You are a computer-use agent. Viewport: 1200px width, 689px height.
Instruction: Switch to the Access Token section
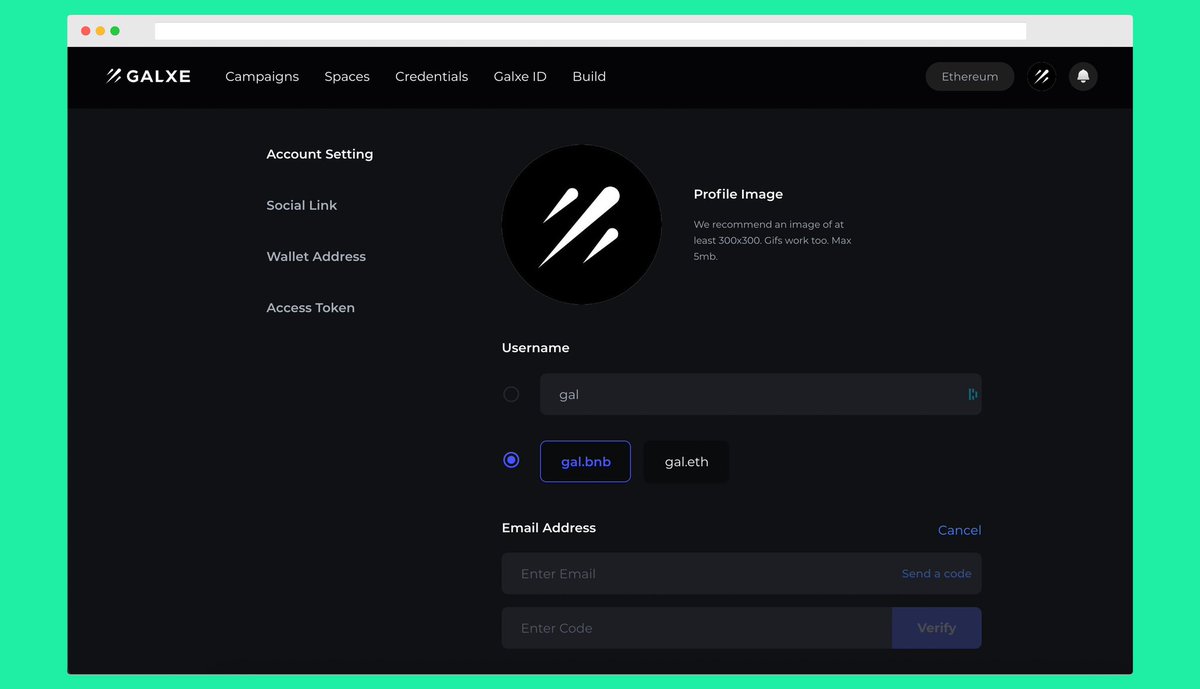pyautogui.click(x=310, y=307)
